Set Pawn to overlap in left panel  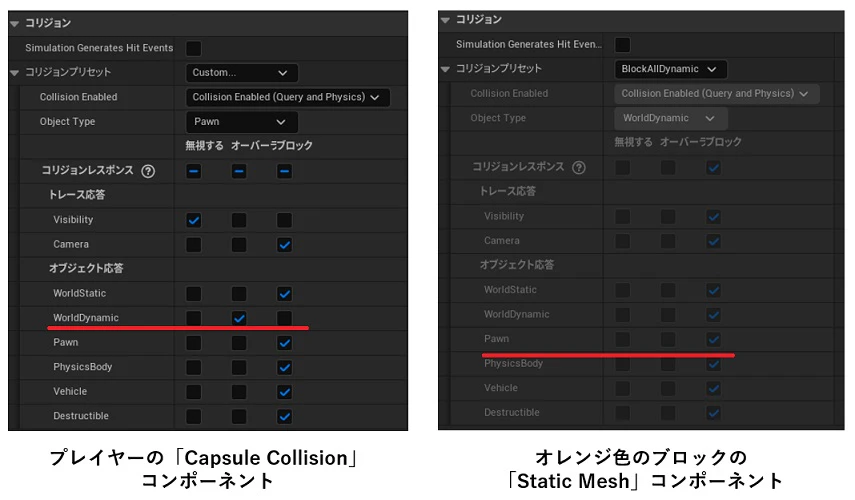239,343
